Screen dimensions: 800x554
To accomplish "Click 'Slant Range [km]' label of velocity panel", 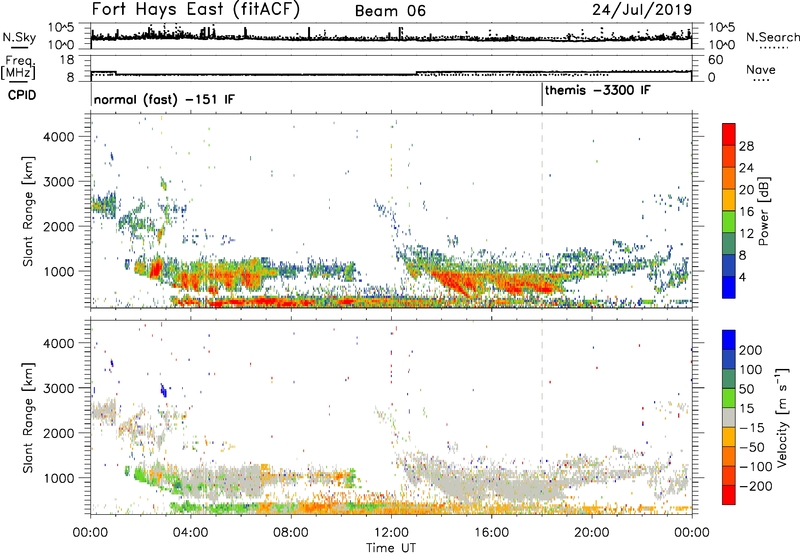I will (x=28, y=417).
